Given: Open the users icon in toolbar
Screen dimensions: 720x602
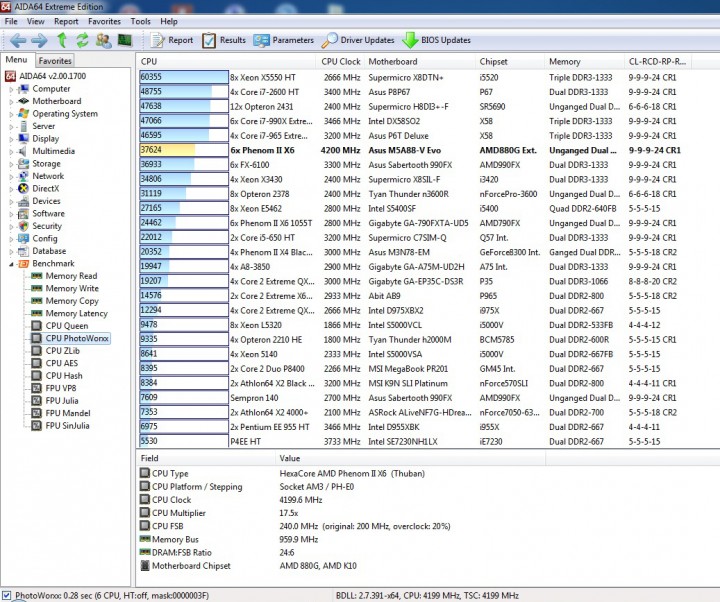Looking at the screenshot, I should [x=104, y=40].
